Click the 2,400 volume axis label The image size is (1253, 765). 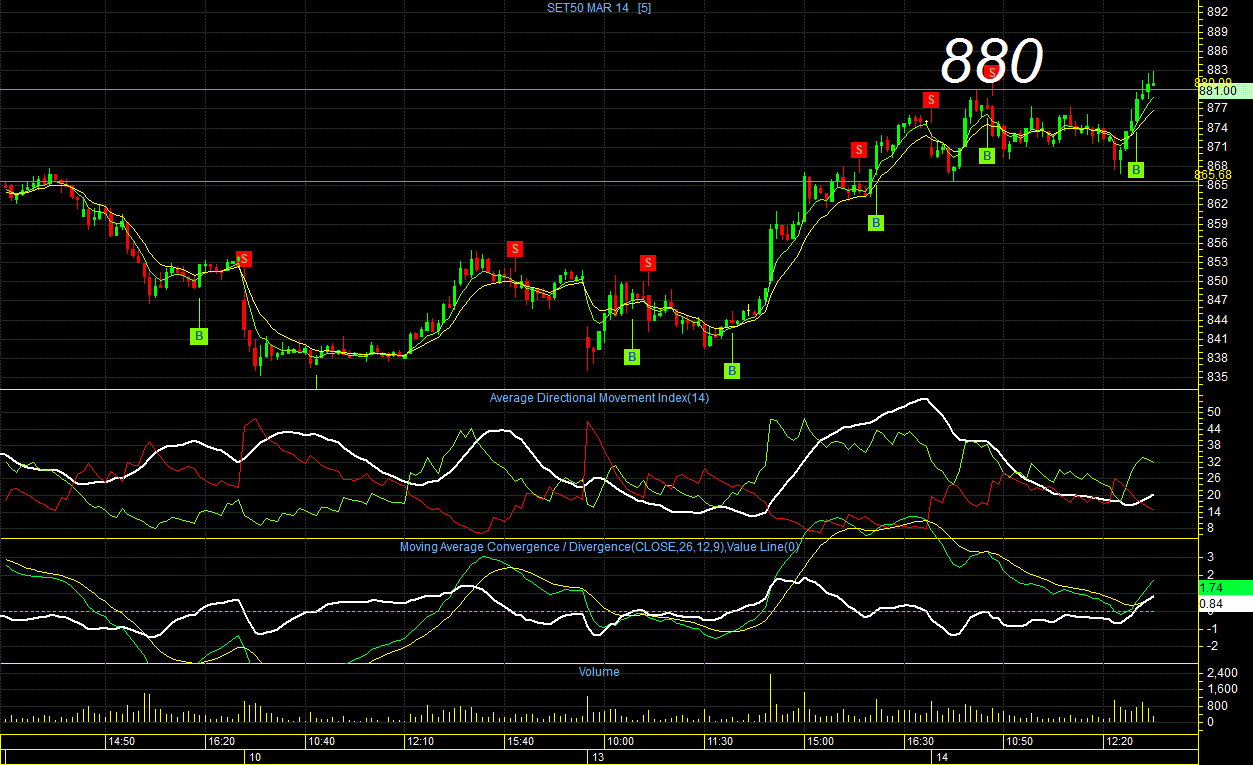(1222, 673)
